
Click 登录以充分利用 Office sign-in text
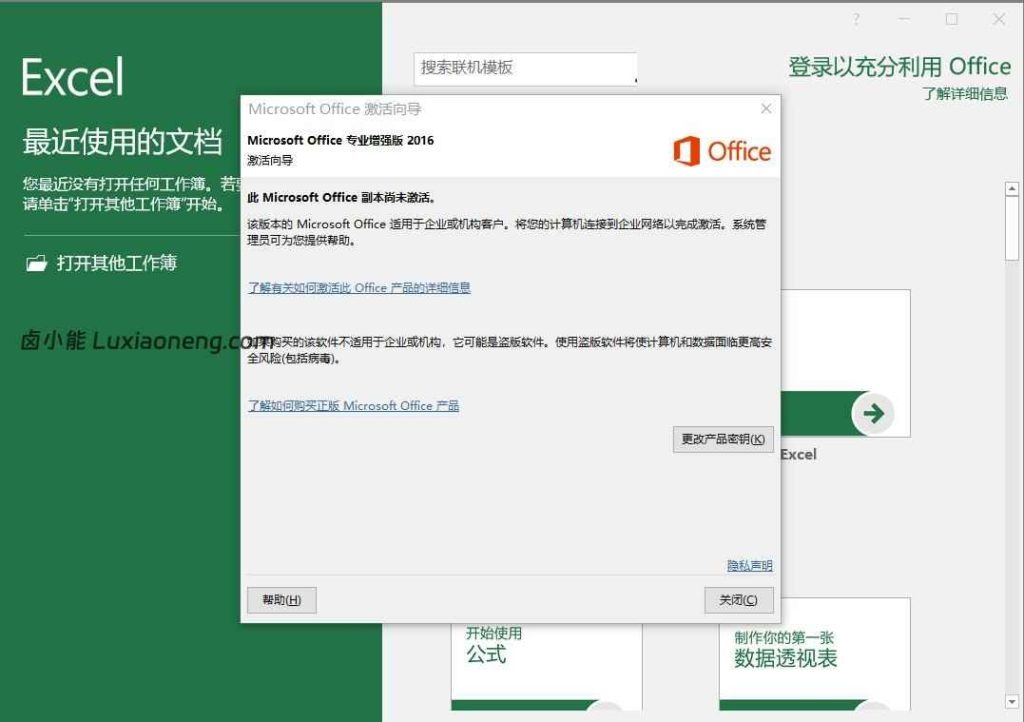click(x=899, y=67)
